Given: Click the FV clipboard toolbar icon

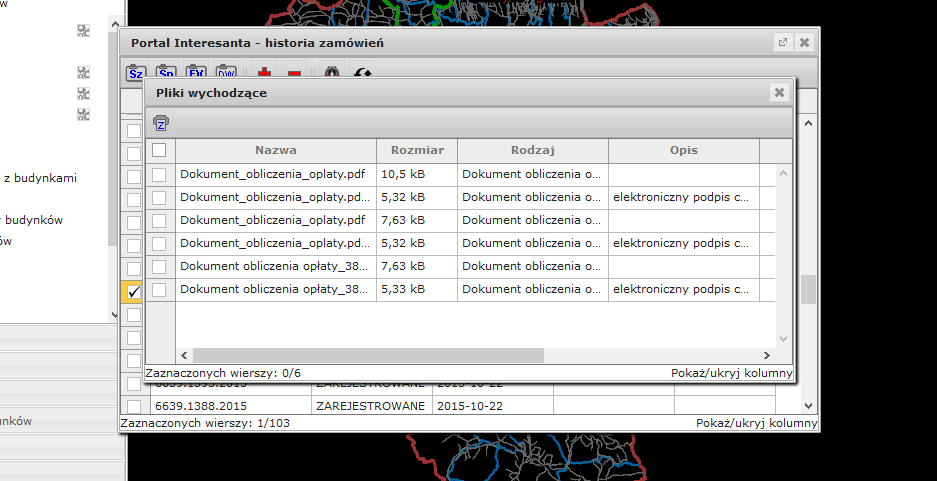Looking at the screenshot, I should coord(196,72).
